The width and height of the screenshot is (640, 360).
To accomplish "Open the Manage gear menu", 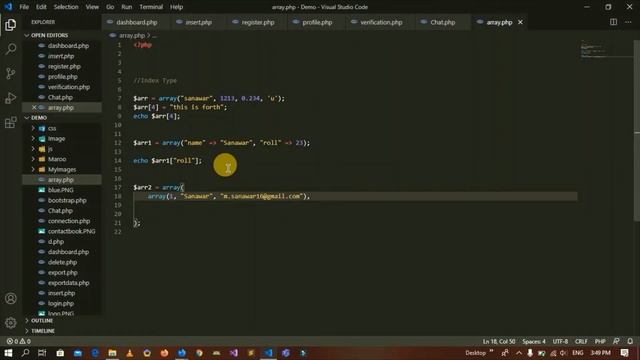I will (x=11, y=322).
